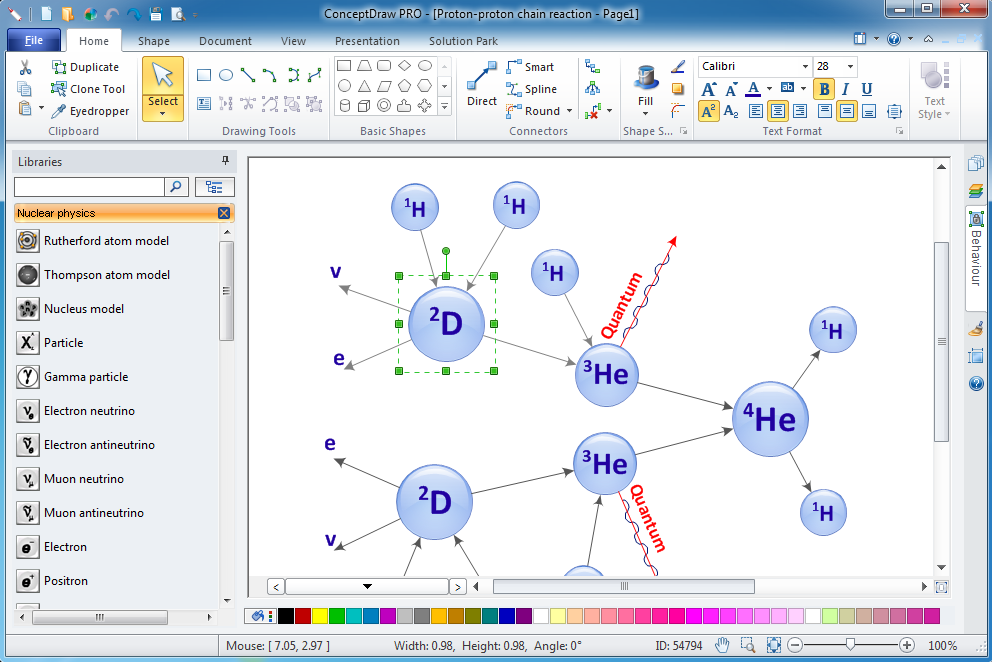Open the Text Style panel
This screenshot has height=662, width=992.
(x=933, y=90)
